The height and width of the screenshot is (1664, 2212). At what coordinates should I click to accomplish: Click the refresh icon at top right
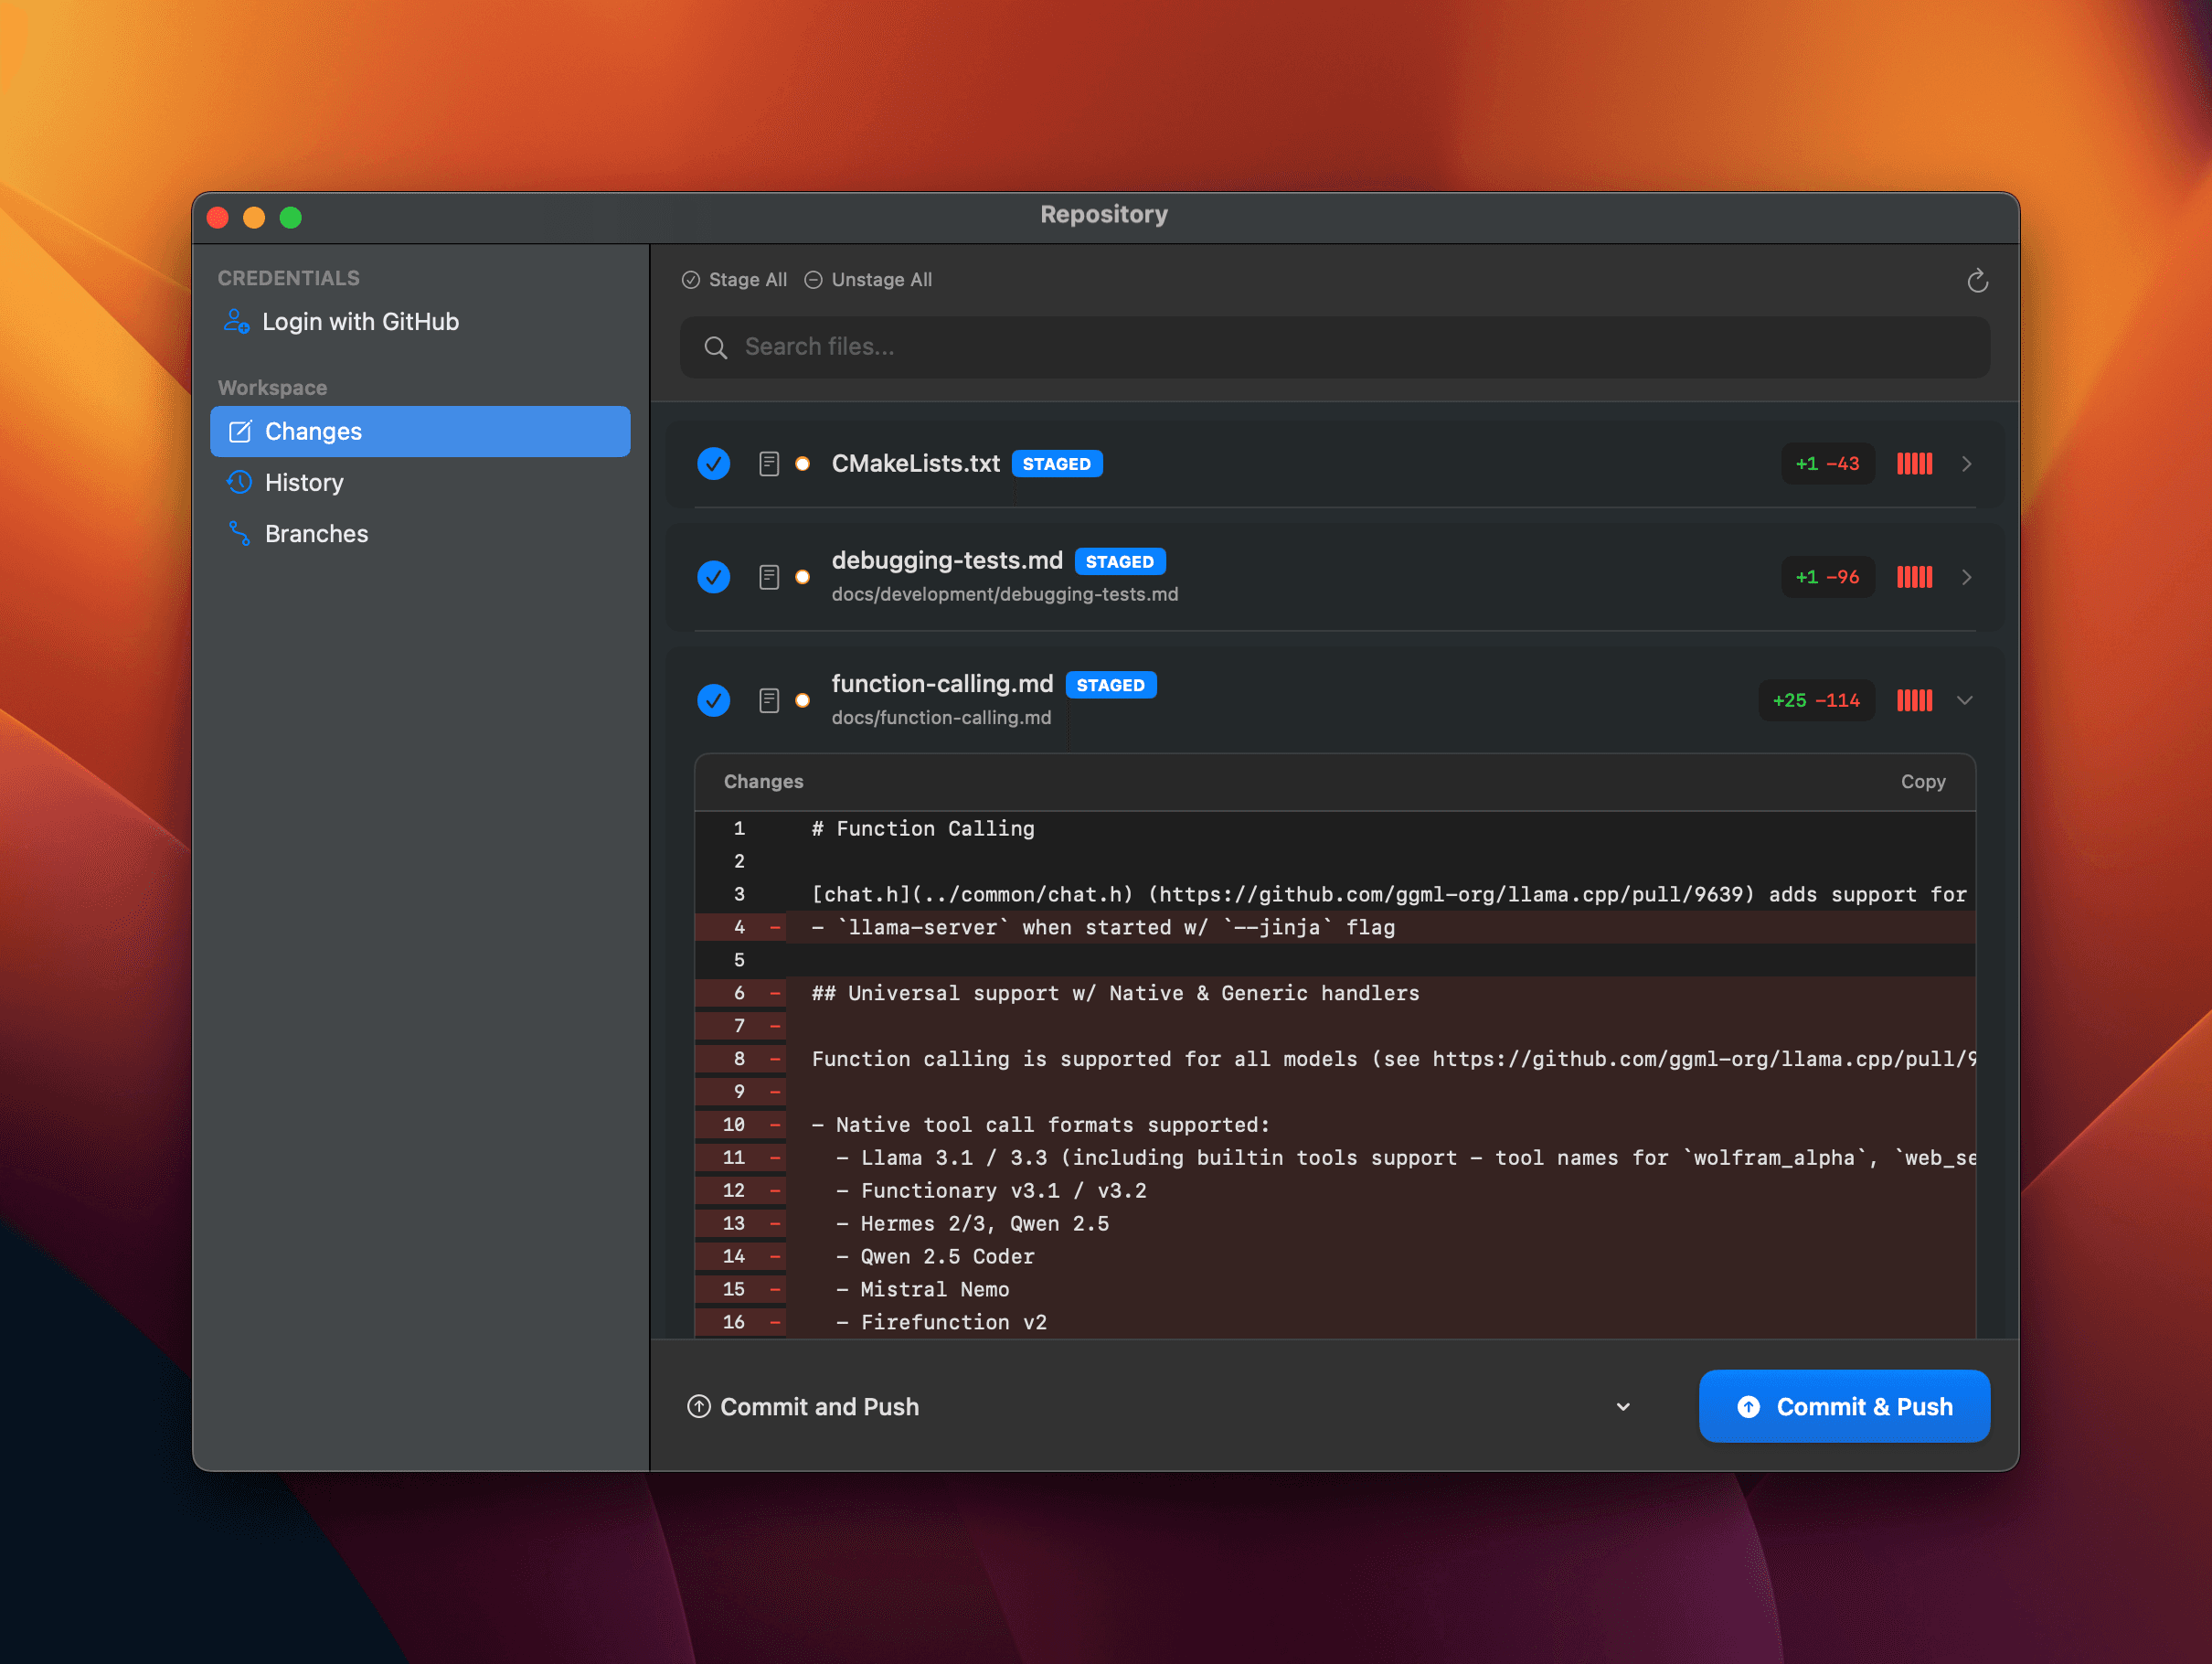click(1977, 281)
